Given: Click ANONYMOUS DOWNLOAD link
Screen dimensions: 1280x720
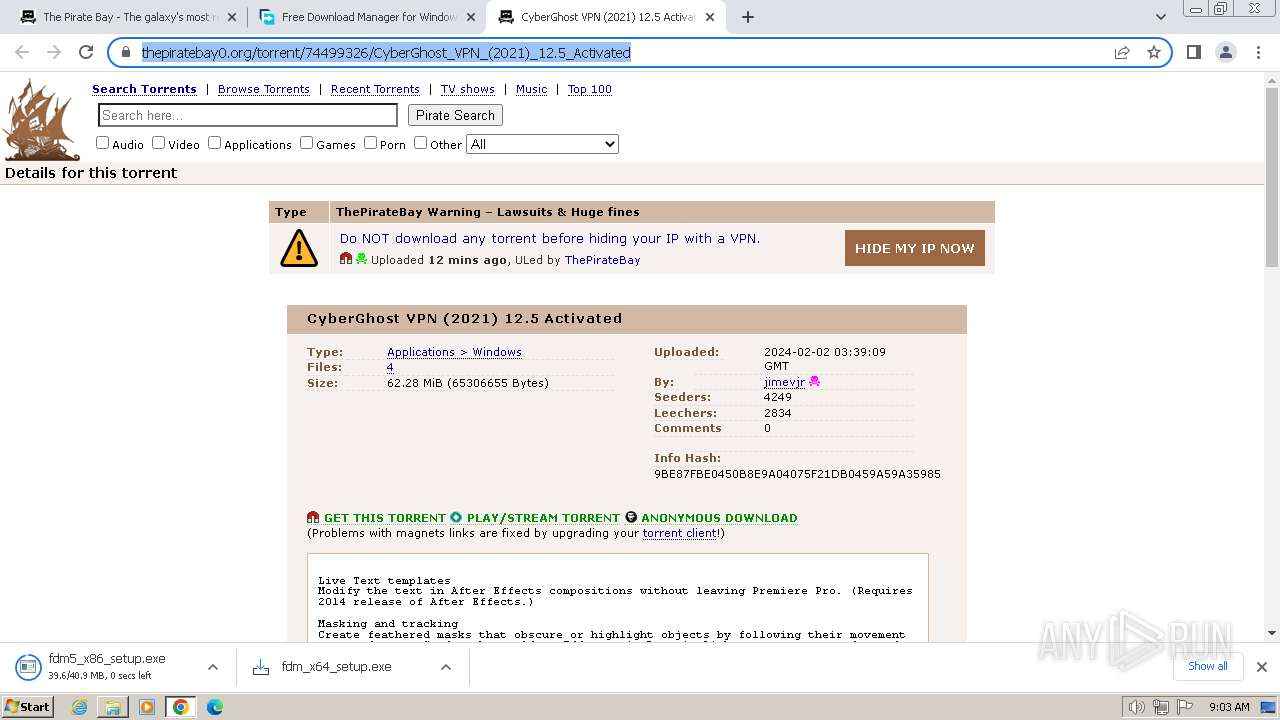Looking at the screenshot, I should tap(719, 518).
